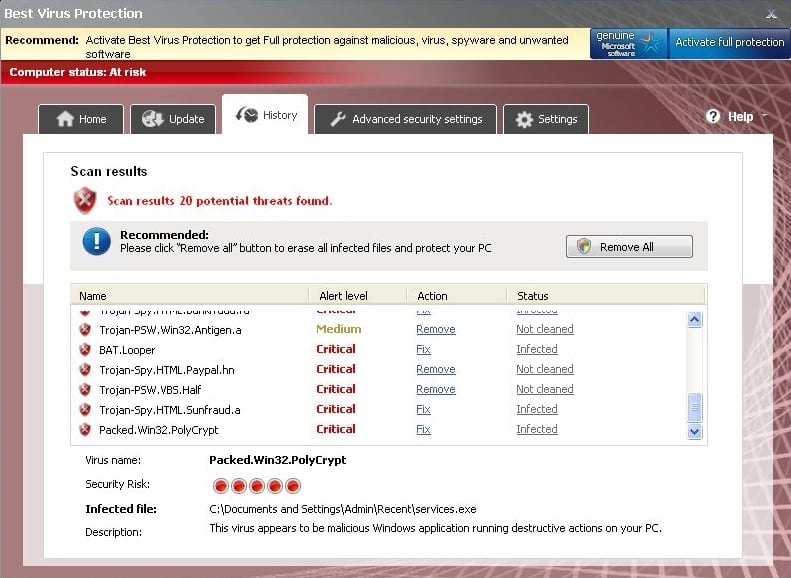Click Medium alert level of Antigen.a

tap(338, 329)
